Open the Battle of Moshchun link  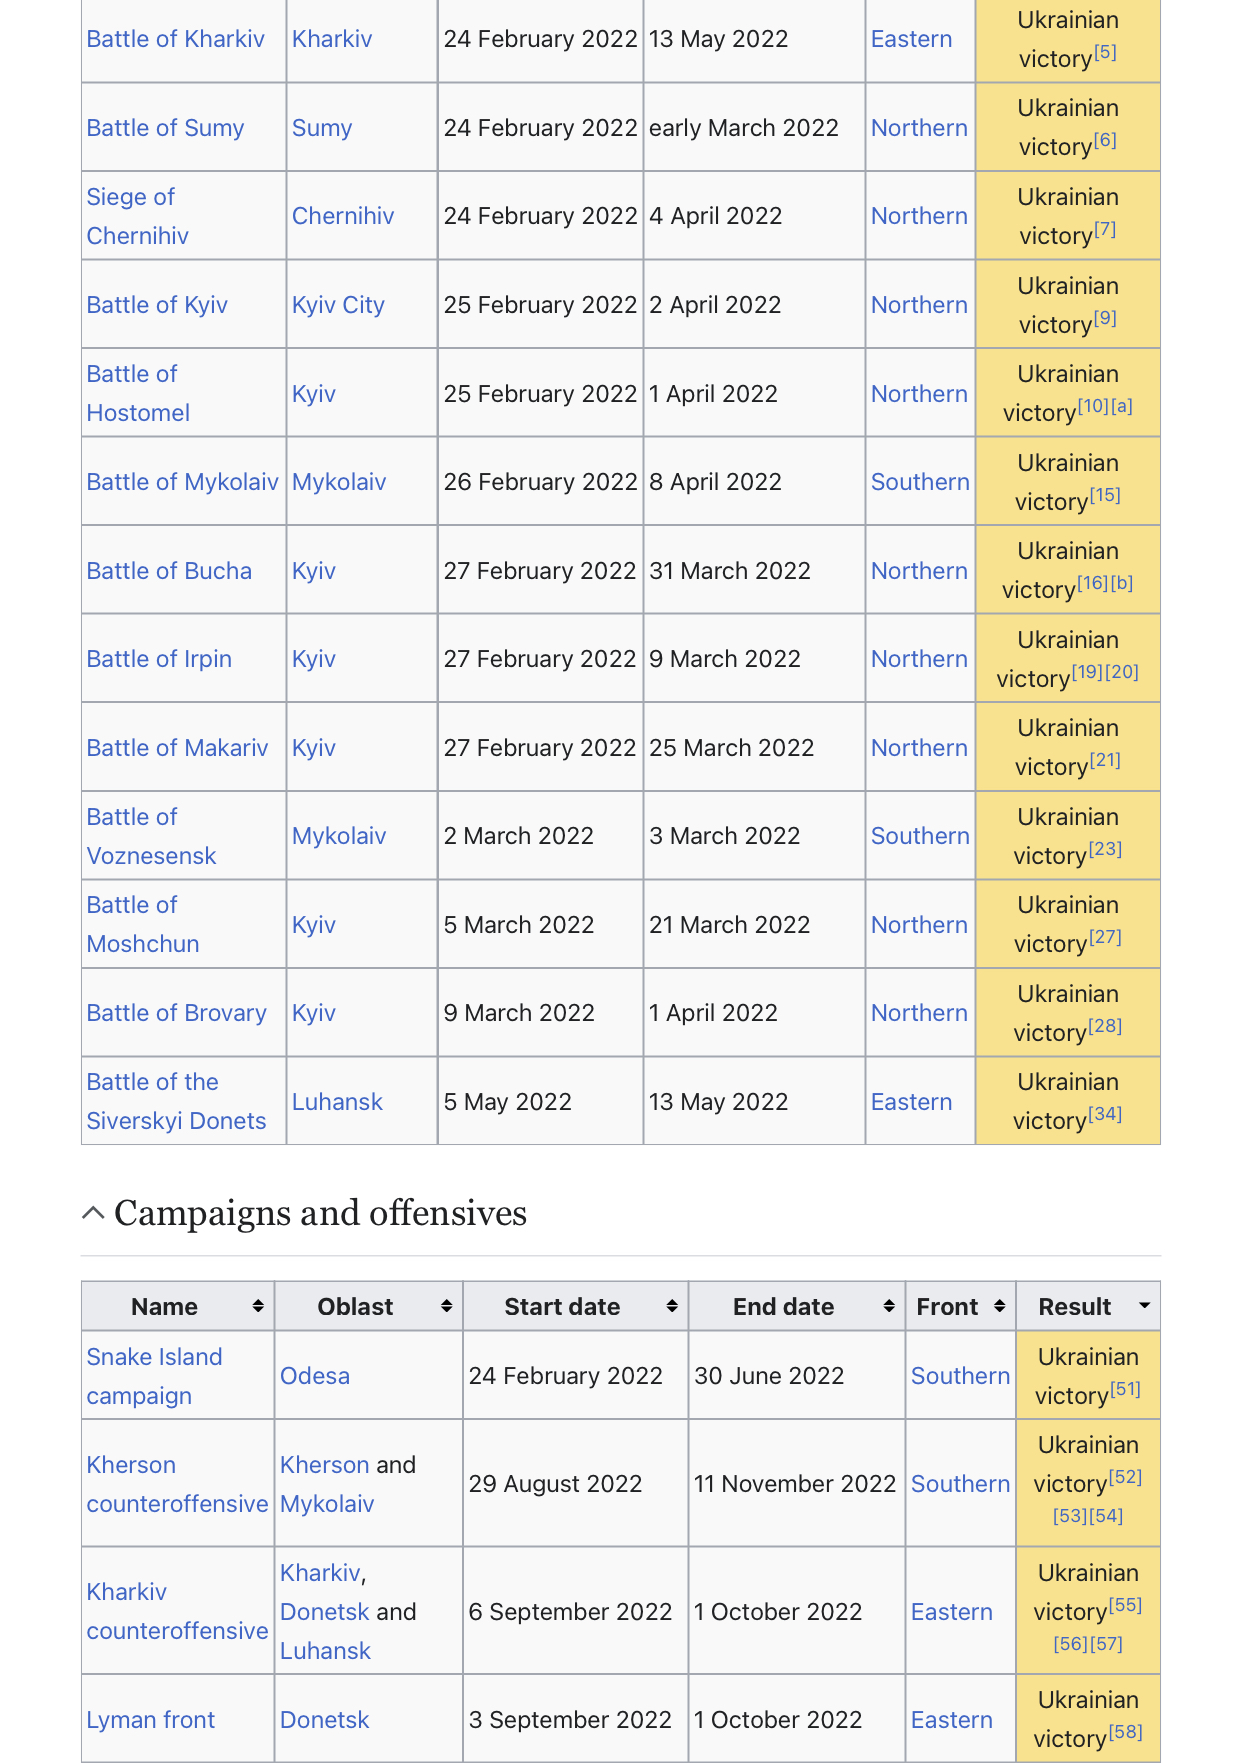143,924
